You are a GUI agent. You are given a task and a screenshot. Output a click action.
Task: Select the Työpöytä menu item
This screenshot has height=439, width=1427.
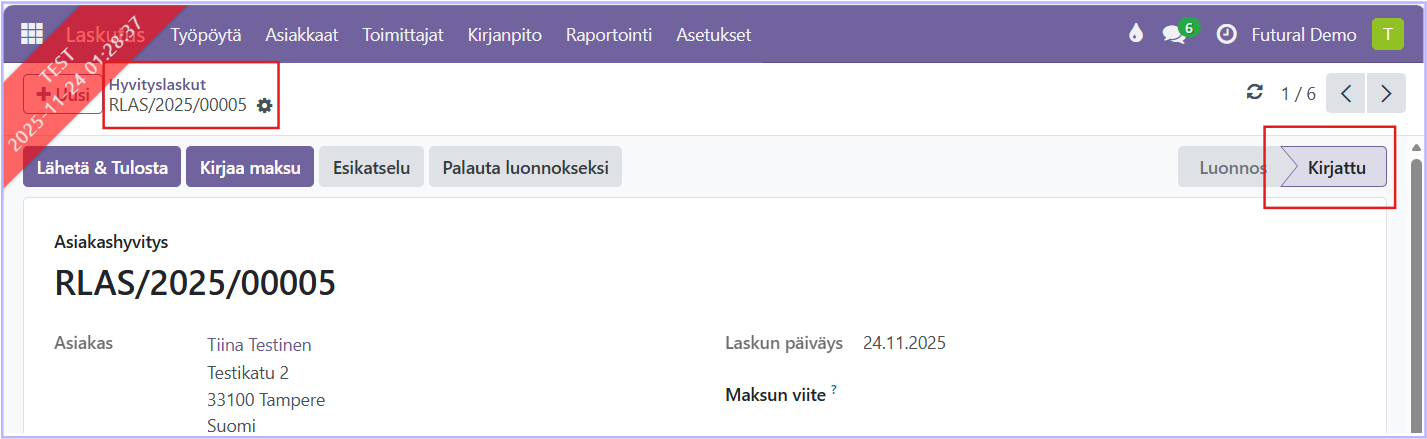click(206, 35)
